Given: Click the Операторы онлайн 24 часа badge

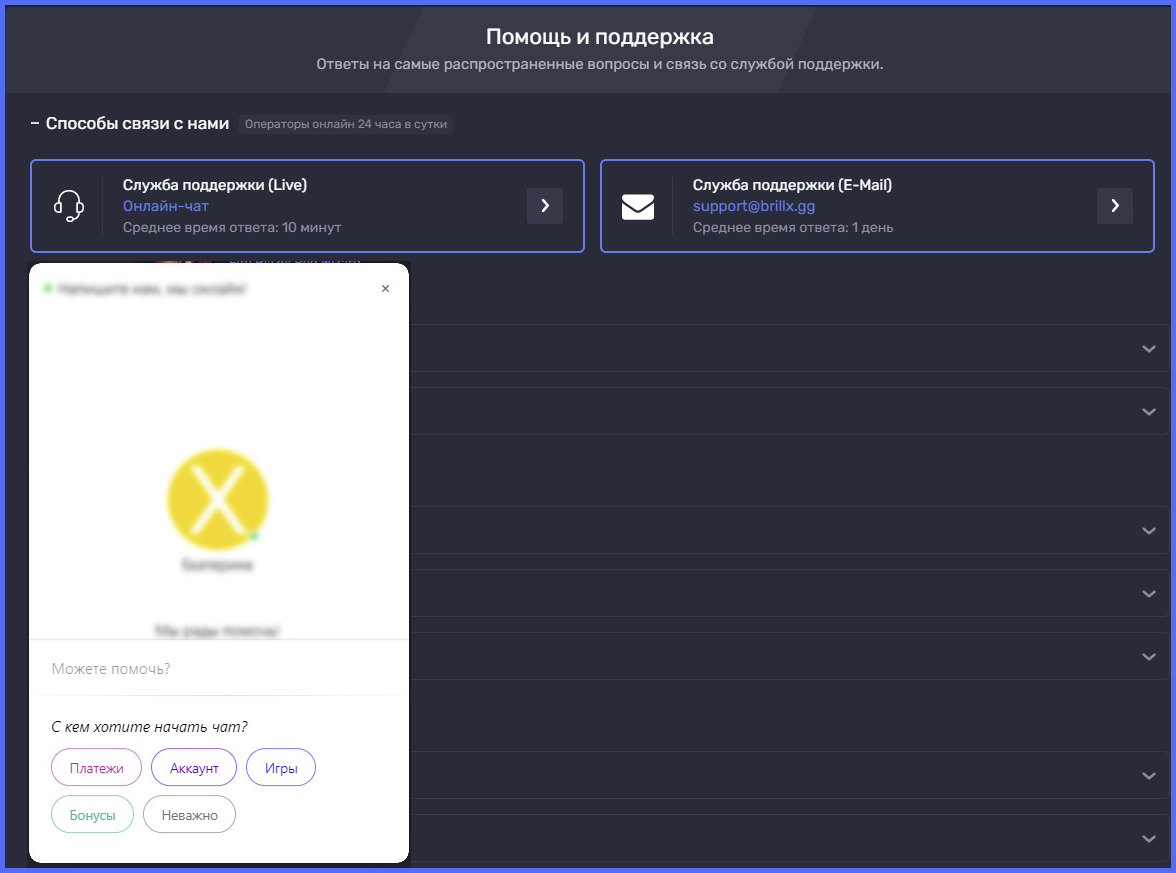Looking at the screenshot, I should (345, 124).
